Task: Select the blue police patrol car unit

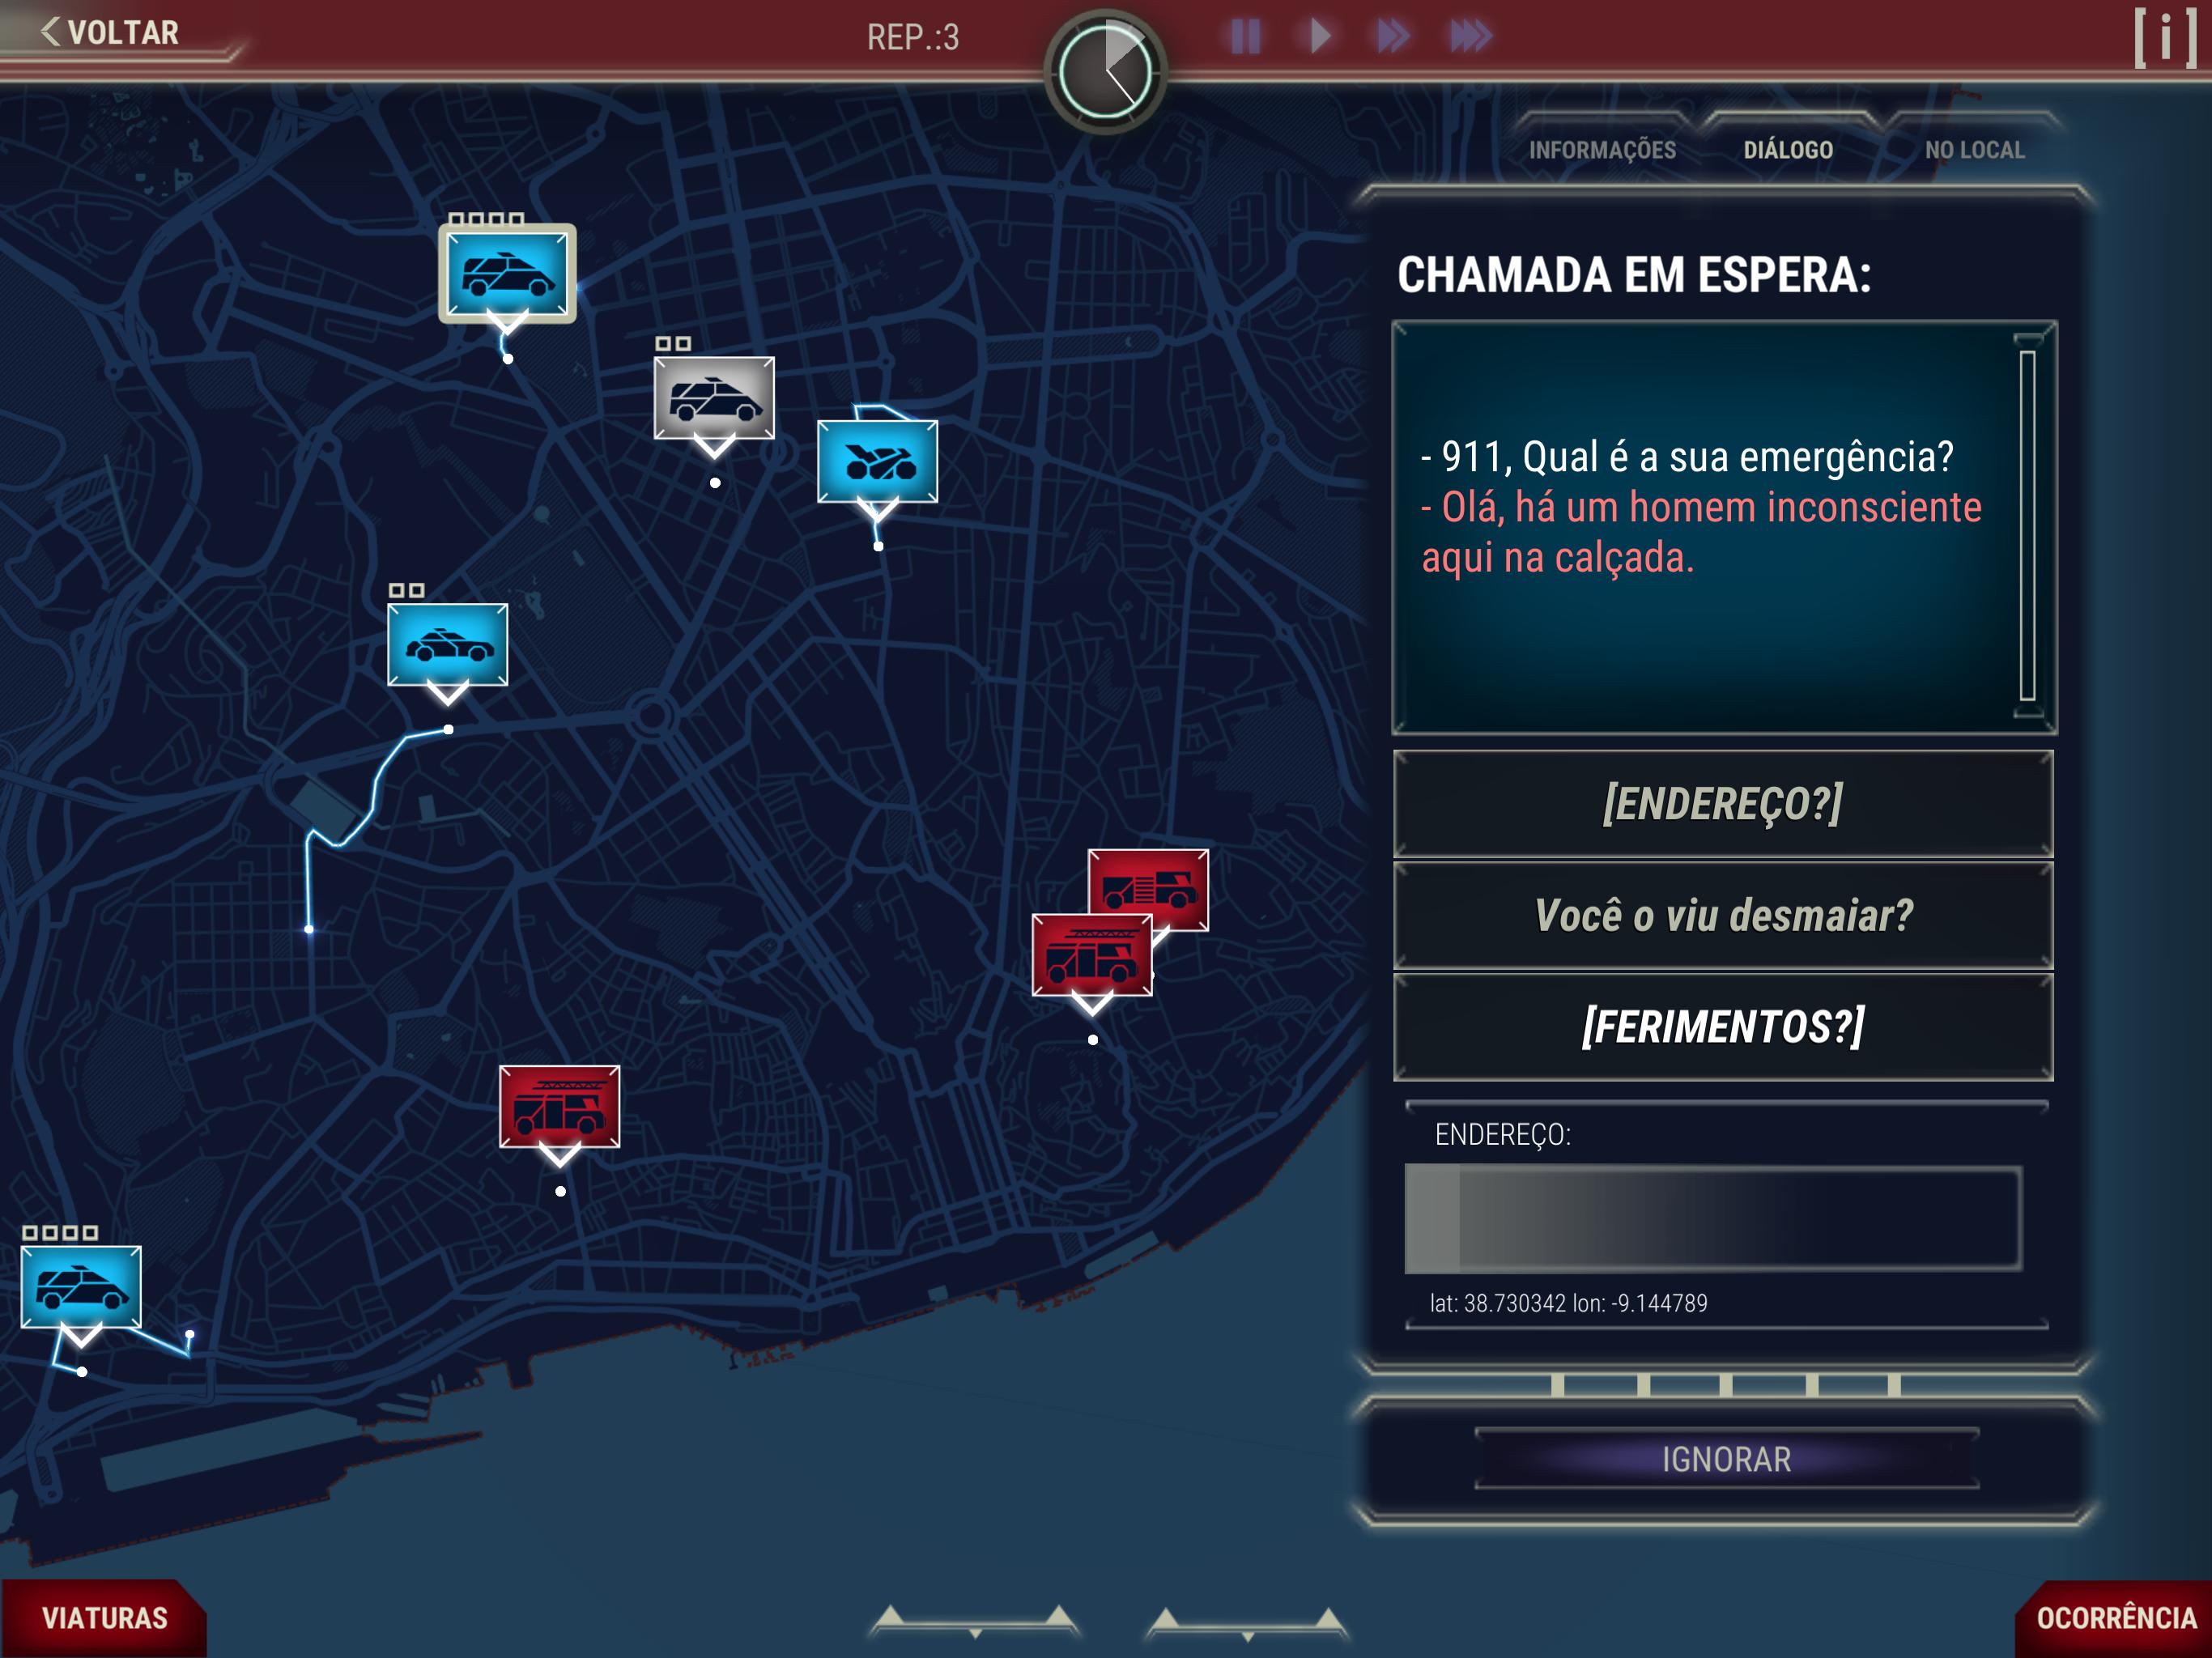Action: pos(448,645)
